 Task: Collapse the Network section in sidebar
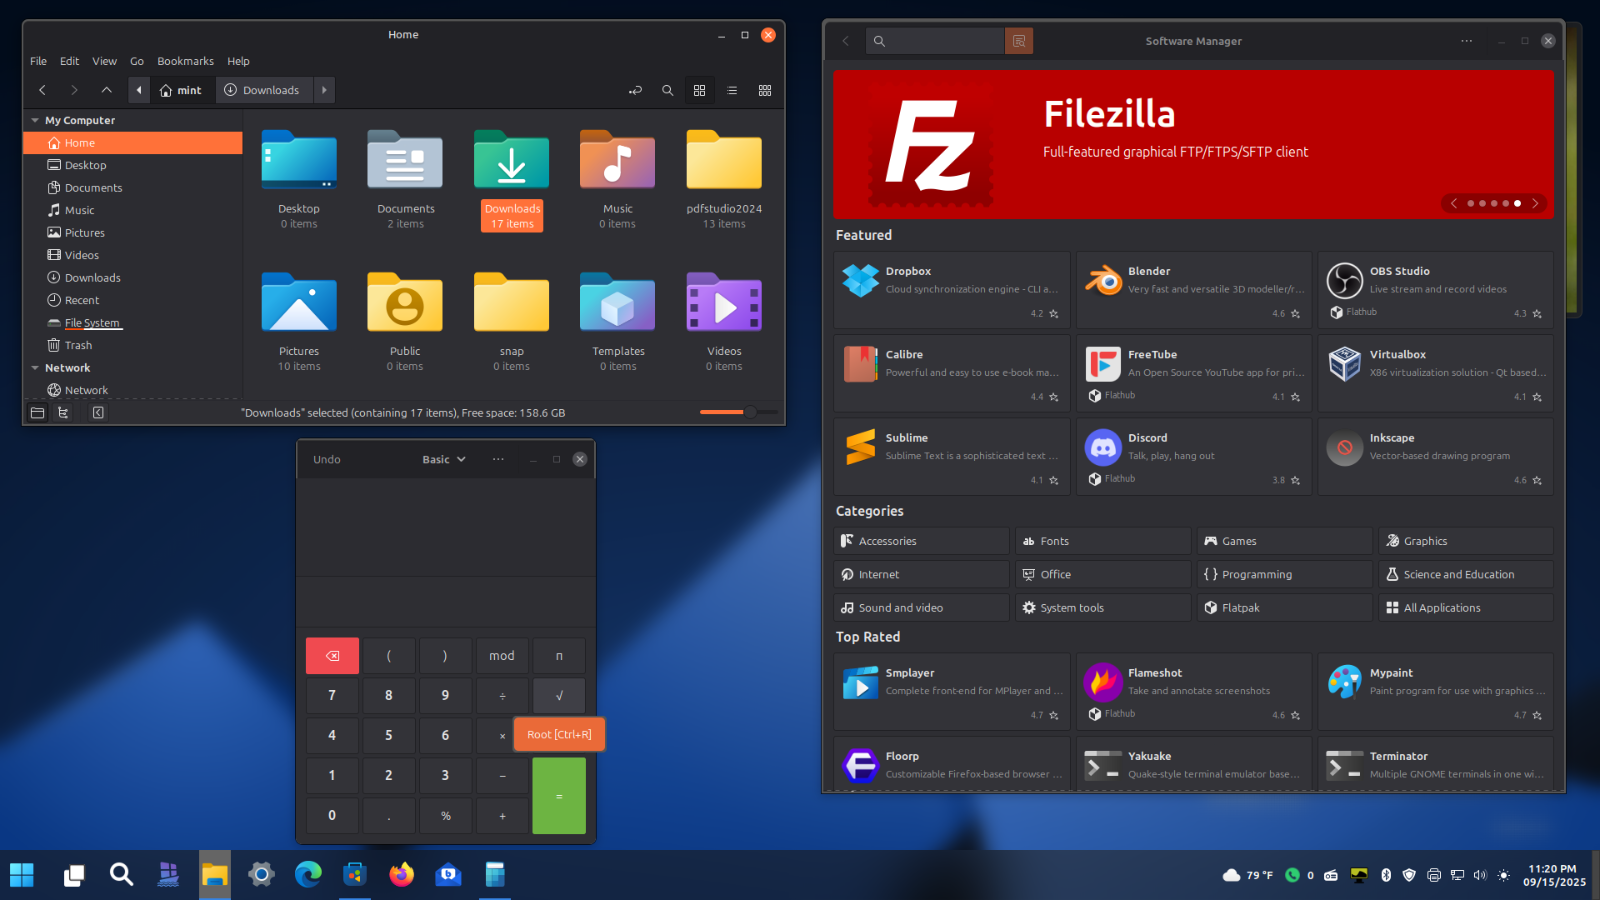pyautogui.click(x=35, y=368)
